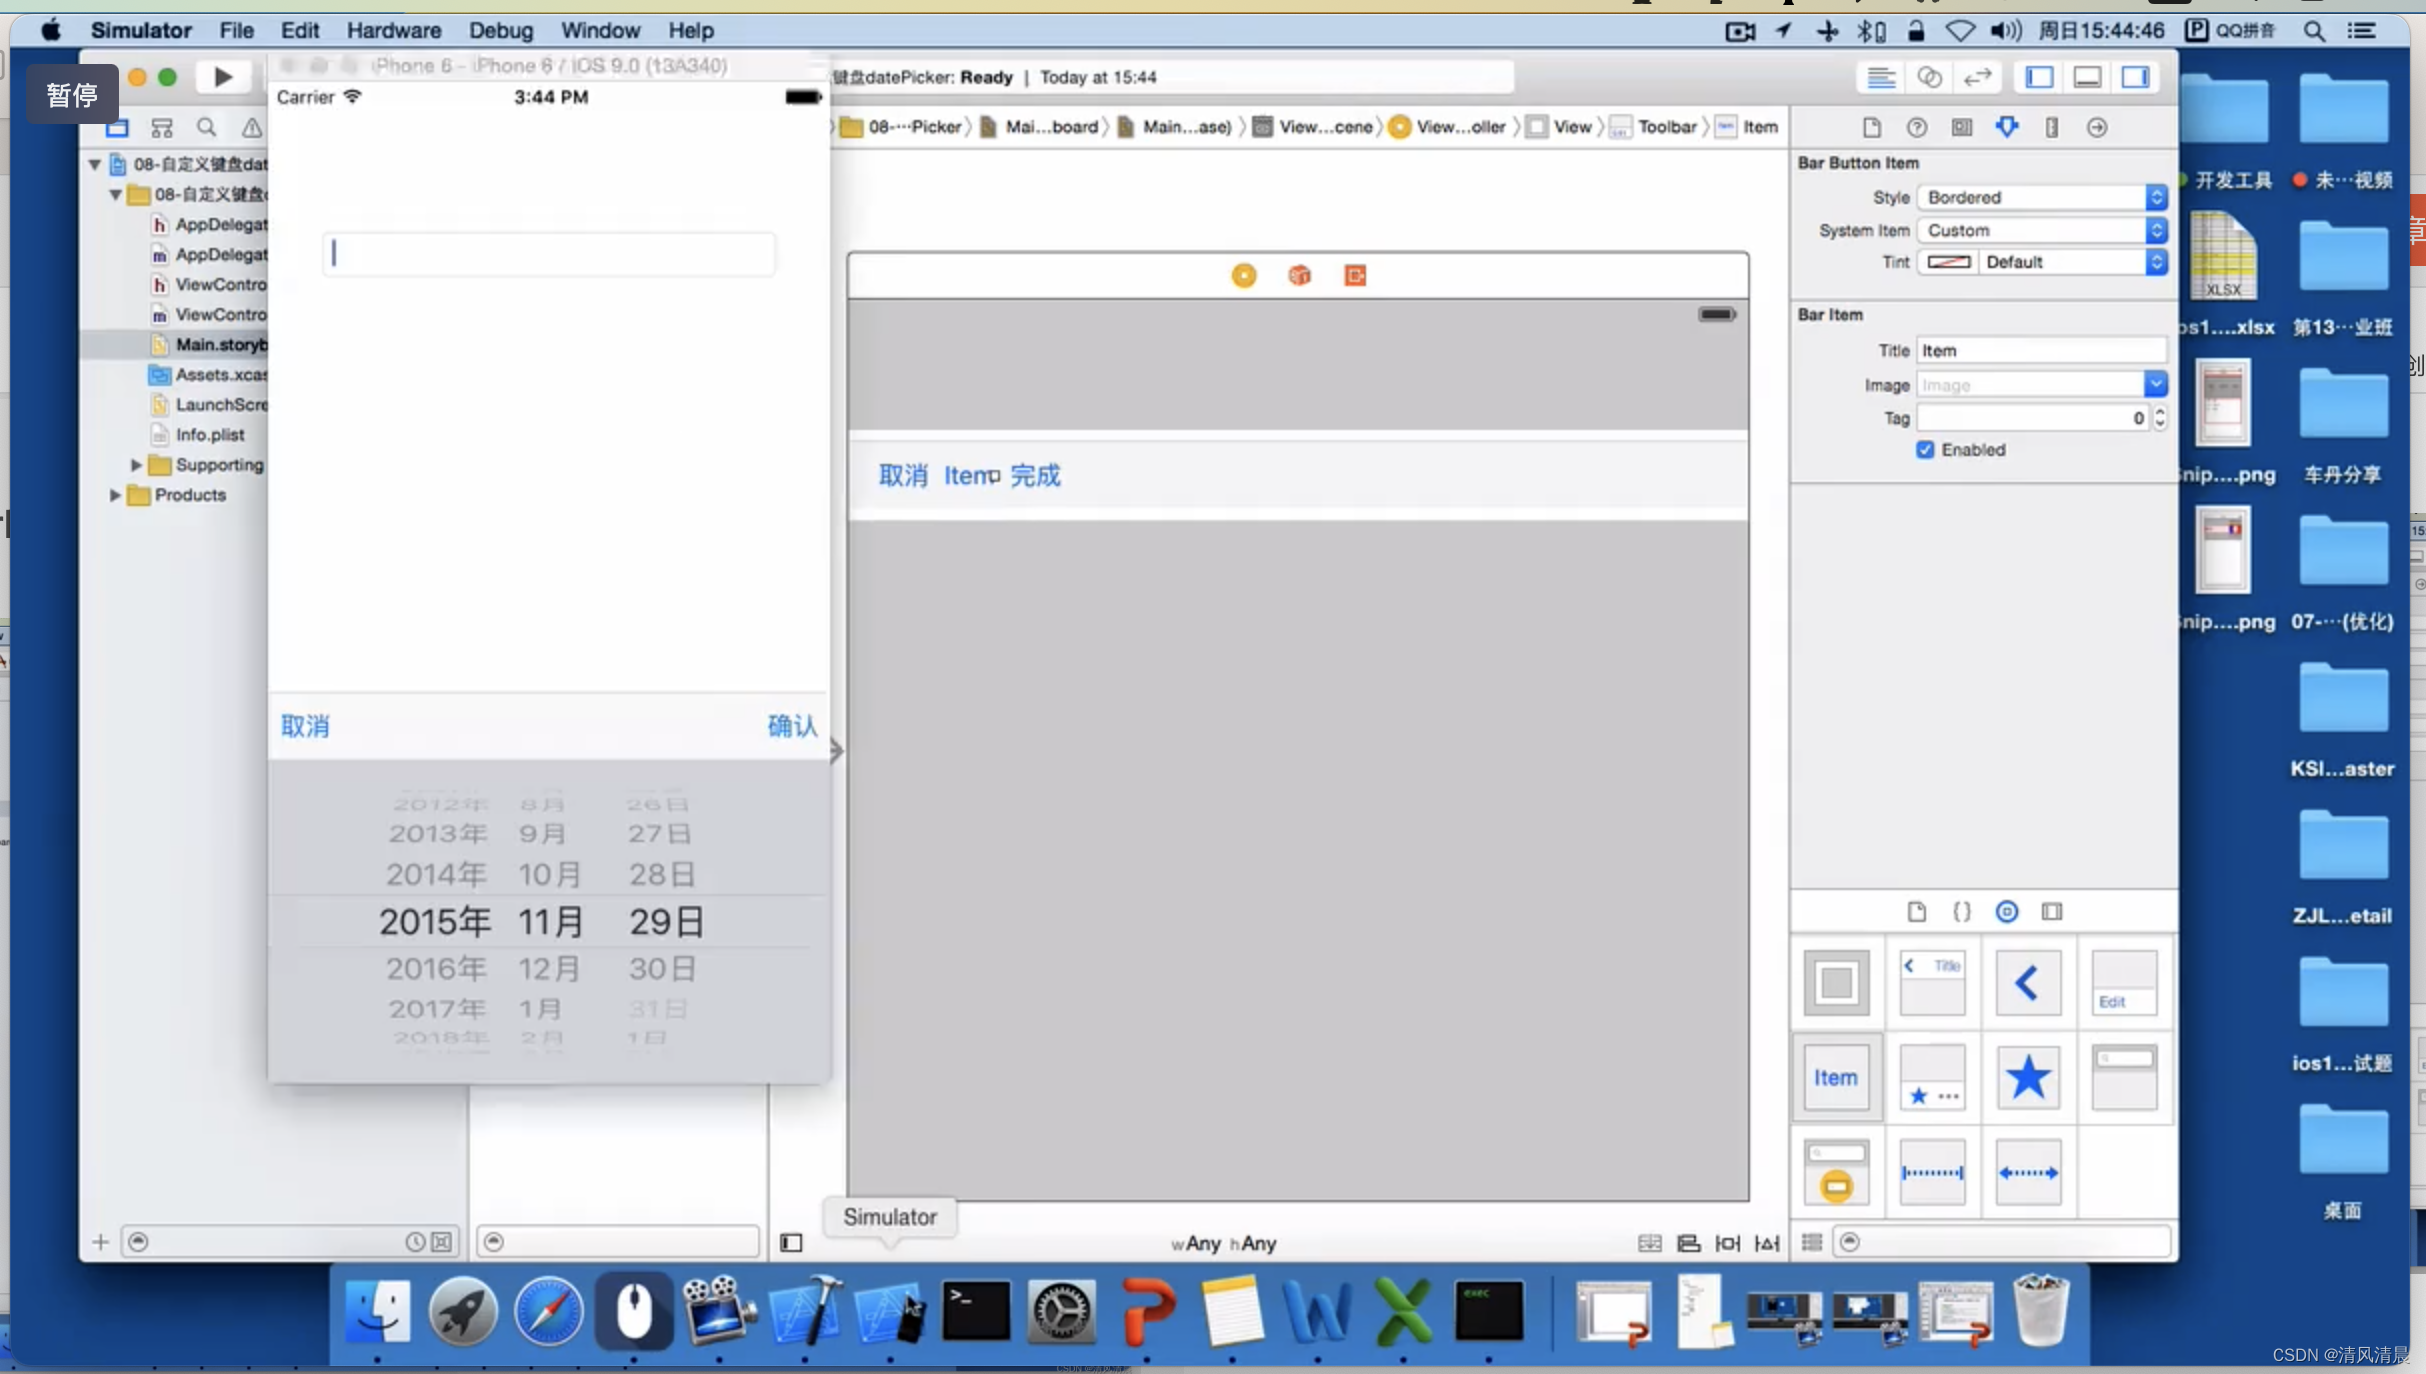Tap 确认 in the simulator toolbar

pyautogui.click(x=792, y=726)
